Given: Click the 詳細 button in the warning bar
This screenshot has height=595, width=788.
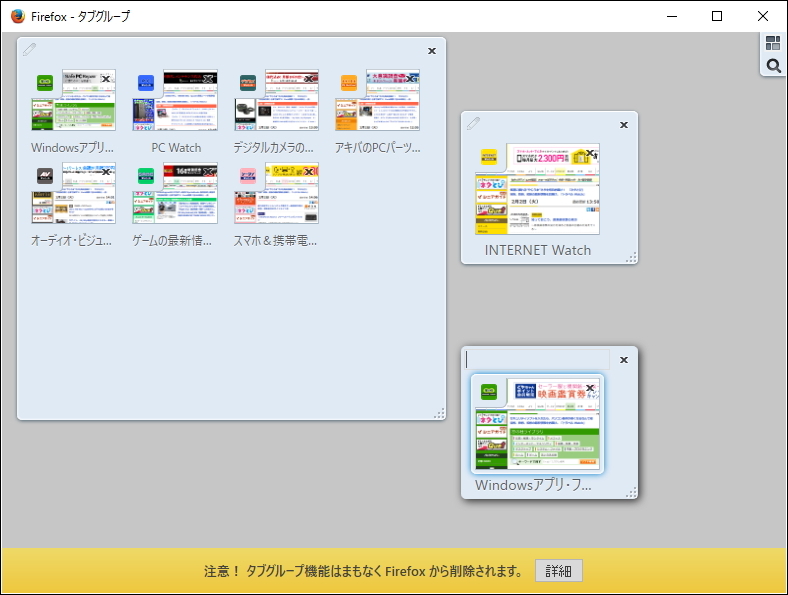Looking at the screenshot, I should click(559, 571).
